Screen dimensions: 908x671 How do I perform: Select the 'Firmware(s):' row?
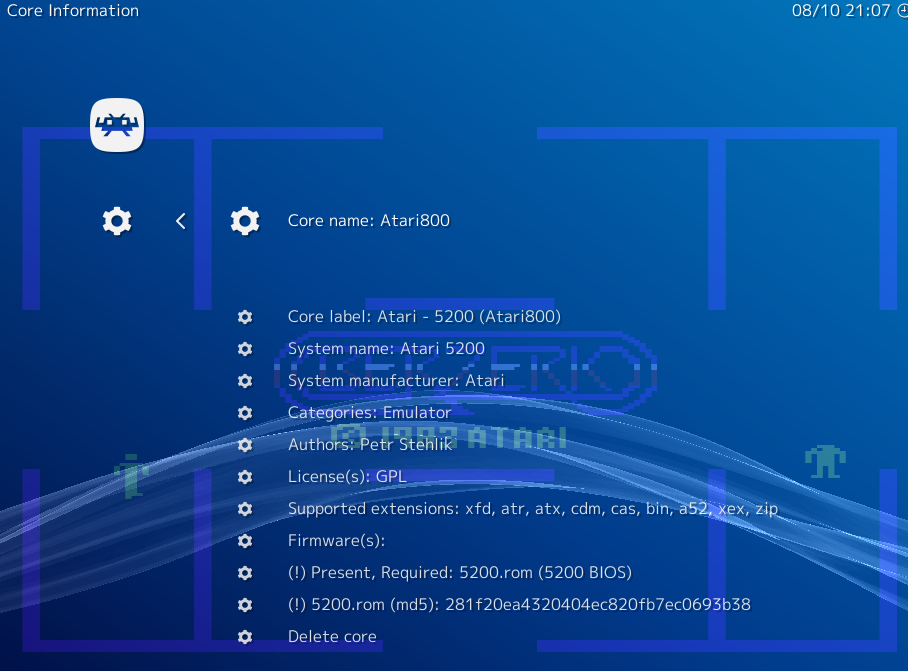tap(336, 541)
